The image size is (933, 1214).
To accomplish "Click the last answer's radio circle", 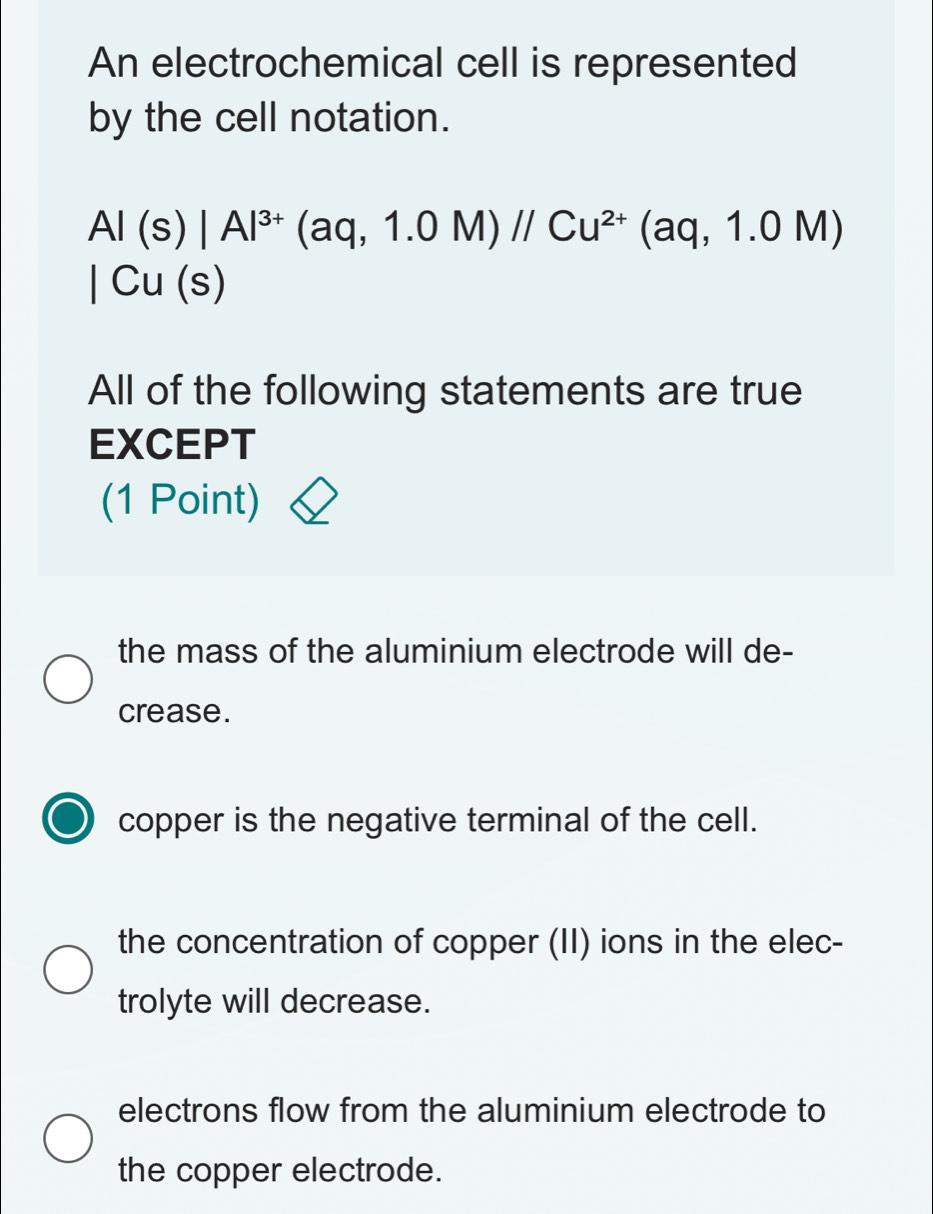I will click(x=66, y=1140).
